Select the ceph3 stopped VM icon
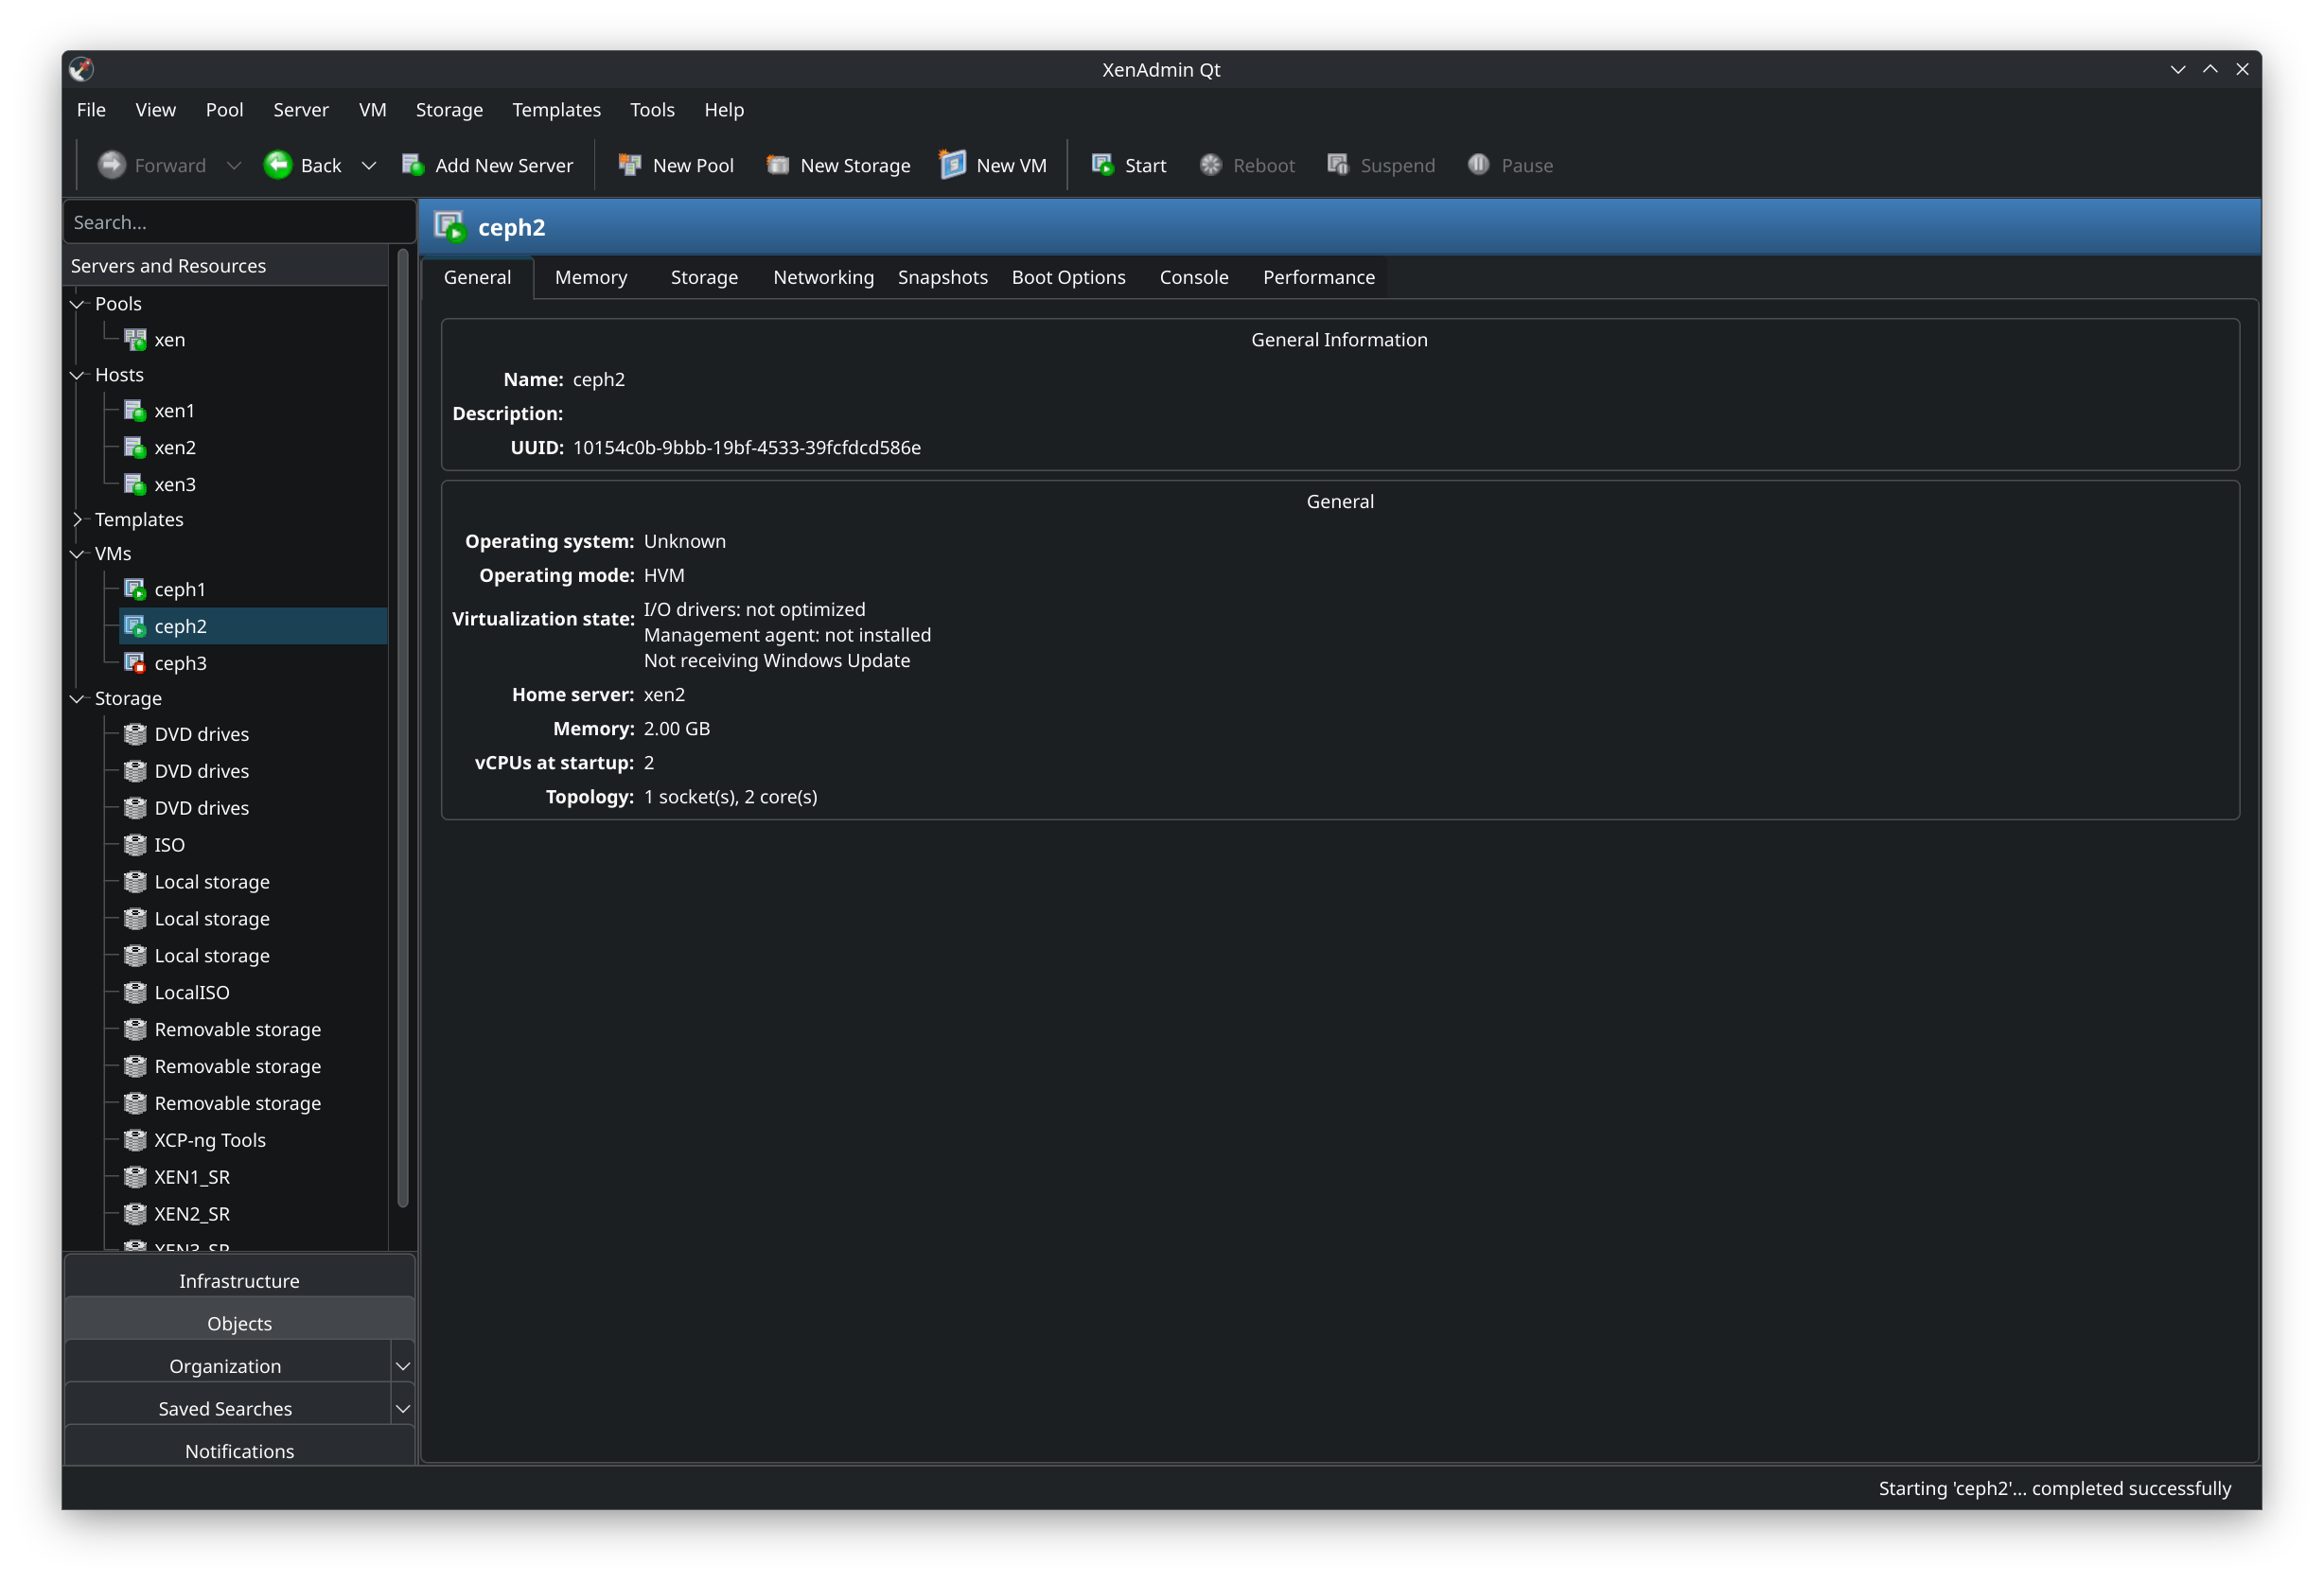The width and height of the screenshot is (2324, 1583). pos(135,663)
